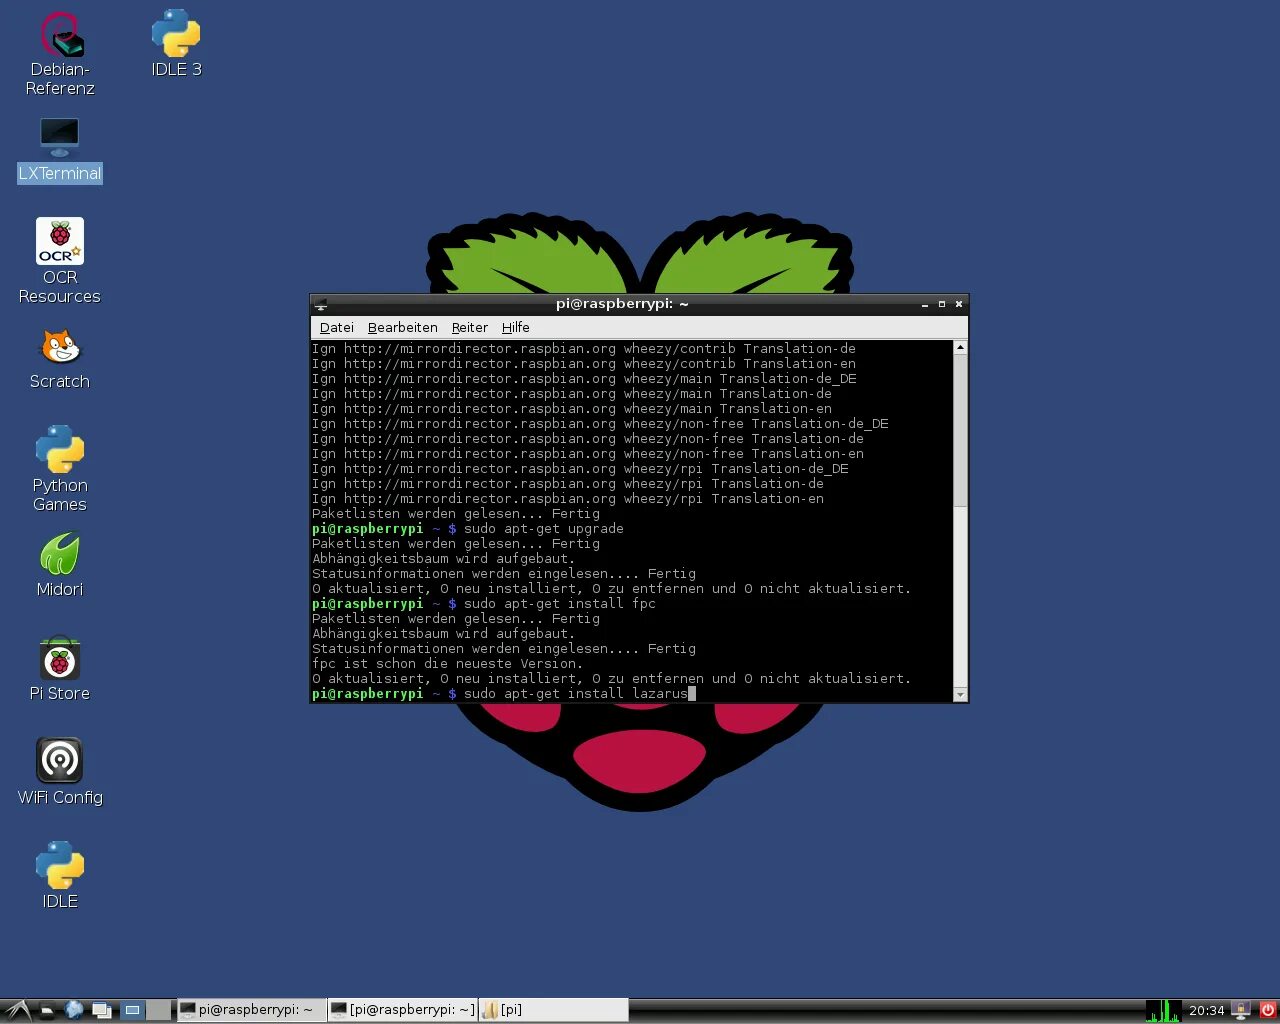The height and width of the screenshot is (1024, 1280).
Task: Click the 'wheezy/rpi Translation-en' output line
Action: (x=568, y=499)
